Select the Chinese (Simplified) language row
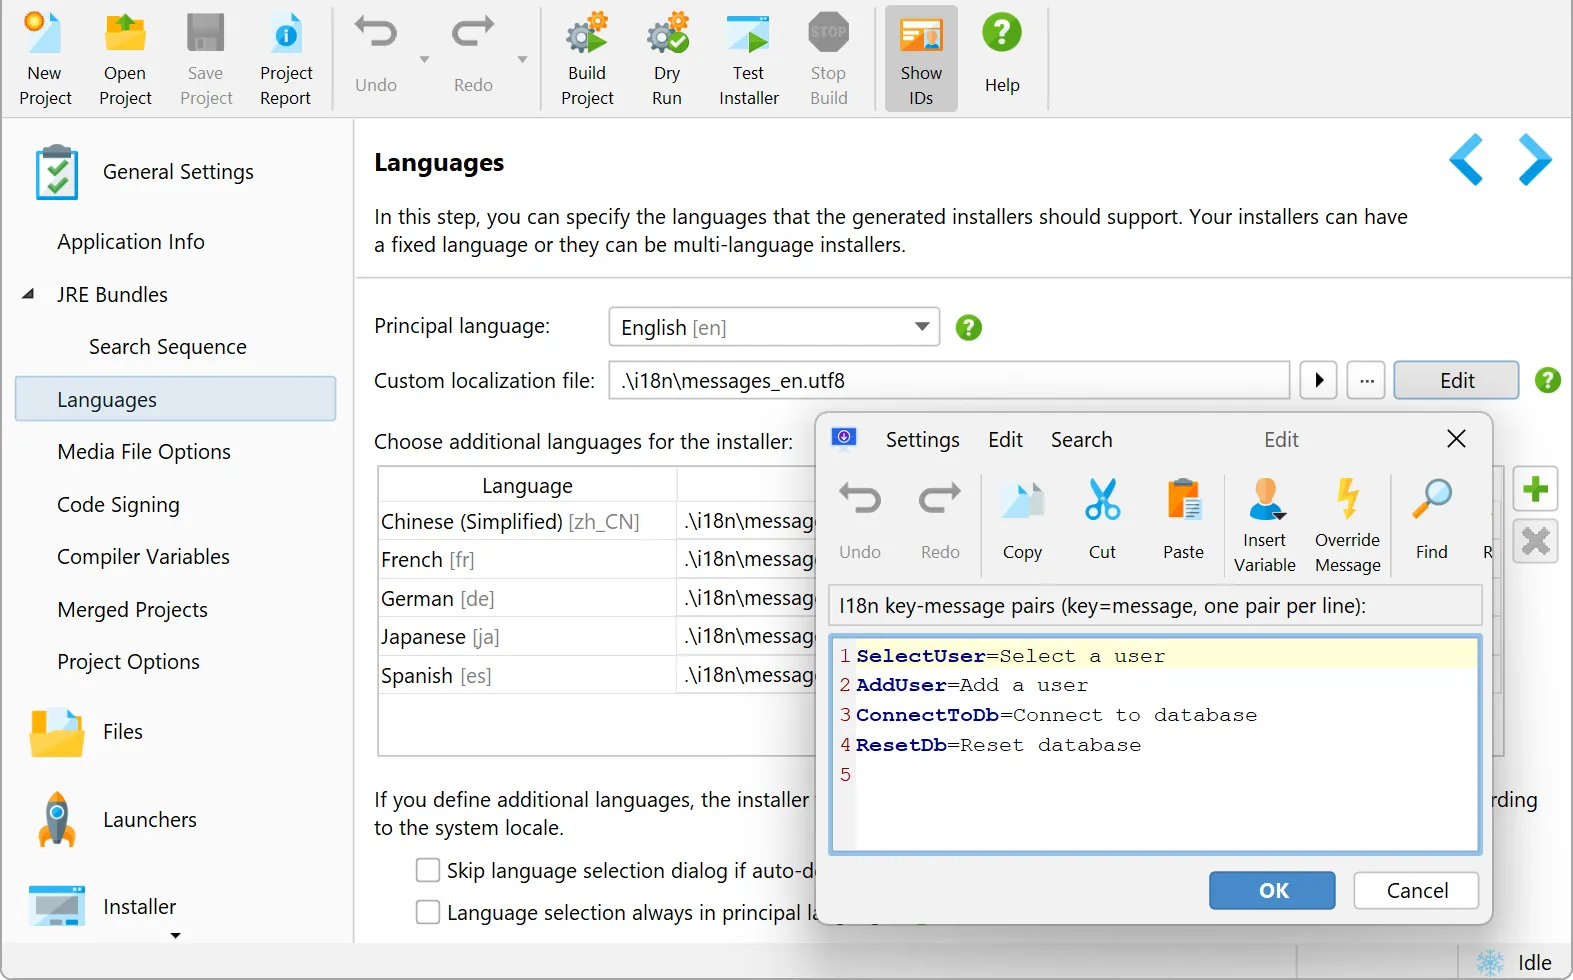The height and width of the screenshot is (980, 1573). pos(597,521)
